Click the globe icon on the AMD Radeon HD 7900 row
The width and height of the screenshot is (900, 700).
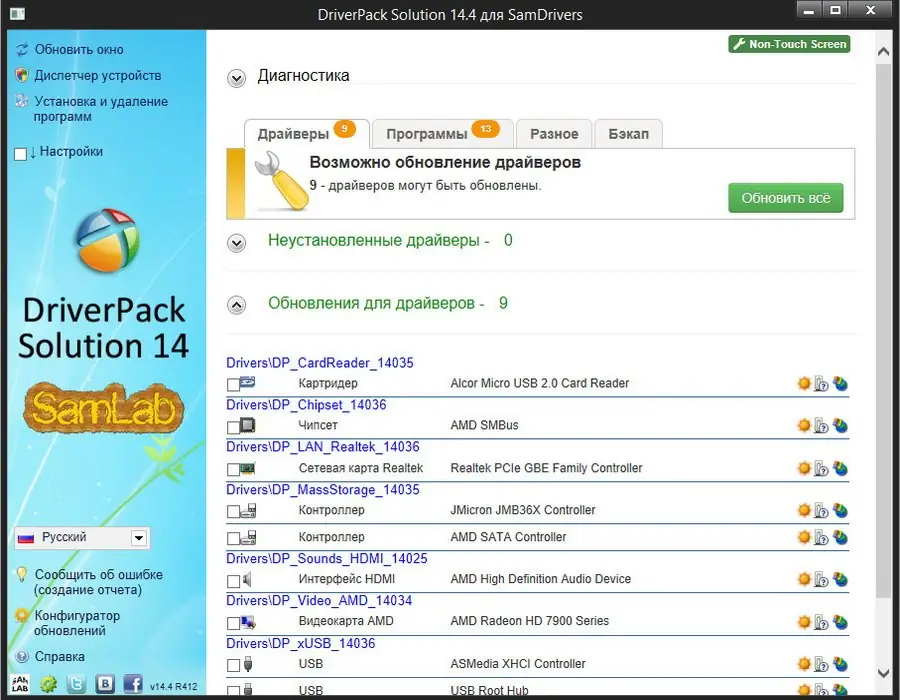point(840,621)
